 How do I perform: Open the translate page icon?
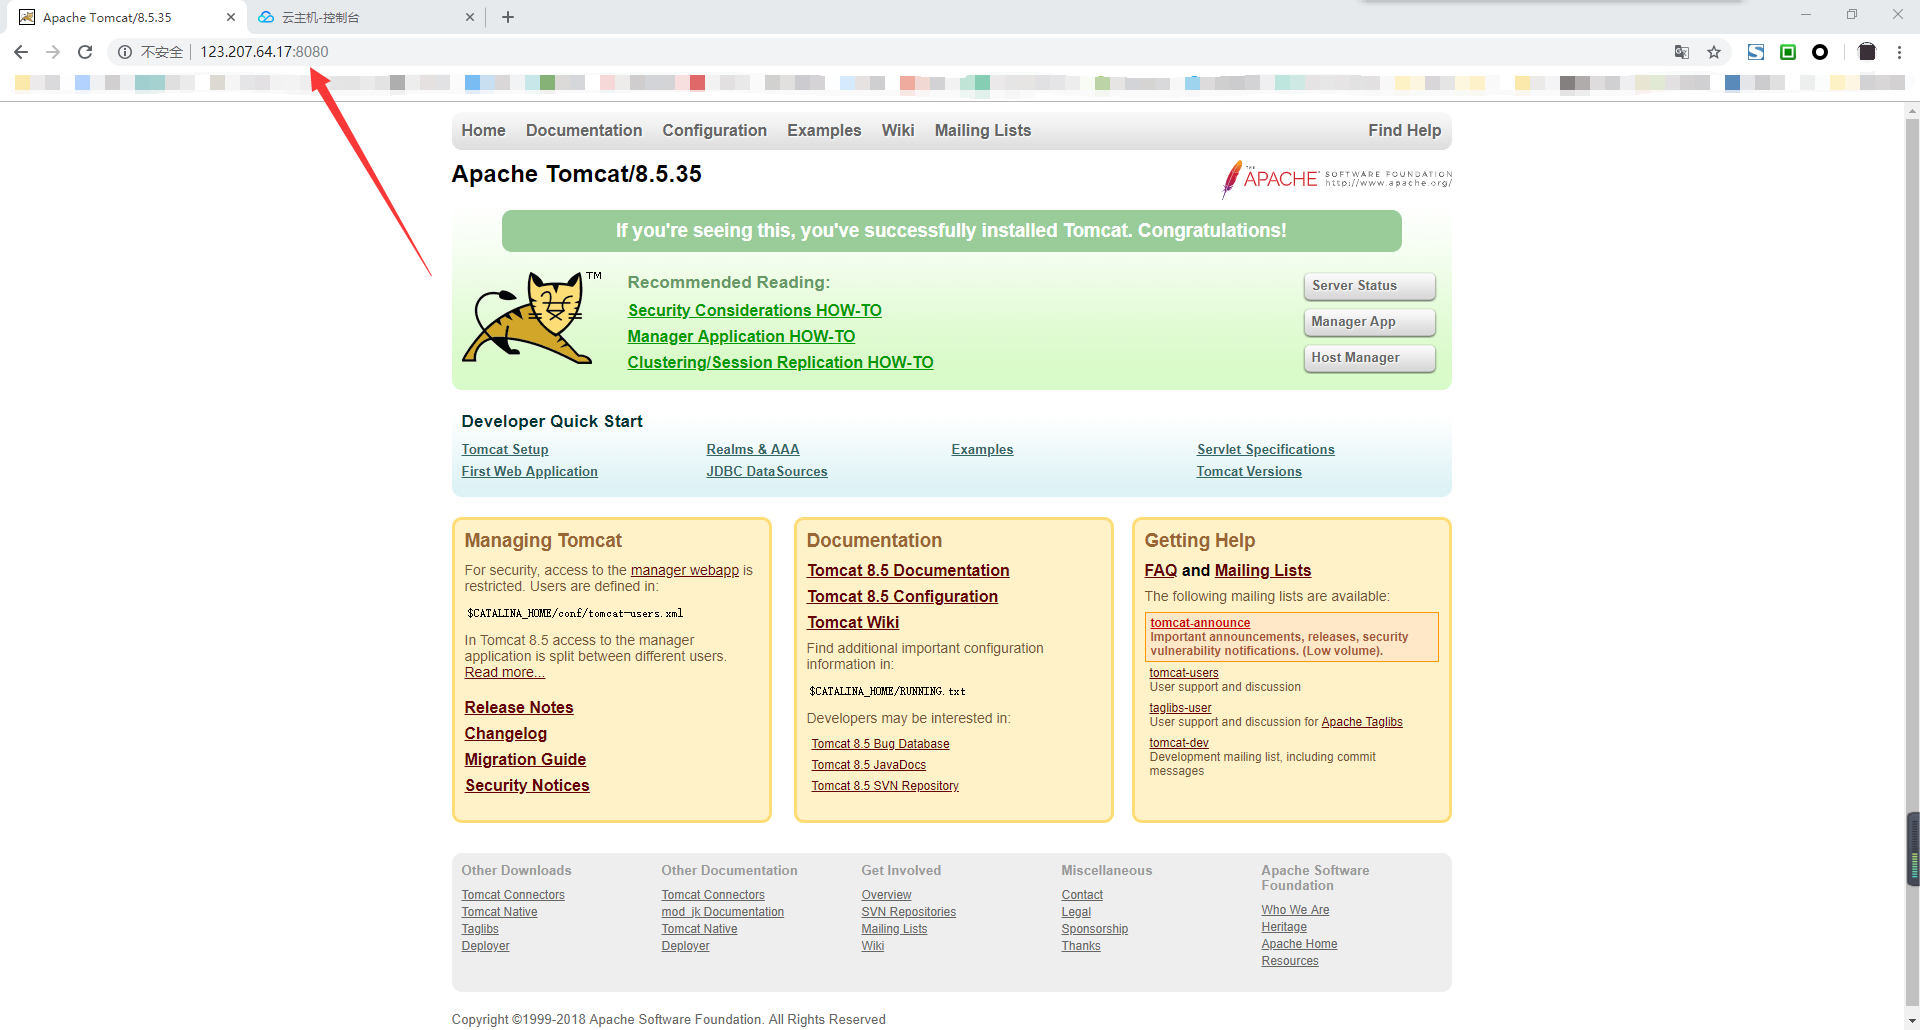pos(1682,52)
